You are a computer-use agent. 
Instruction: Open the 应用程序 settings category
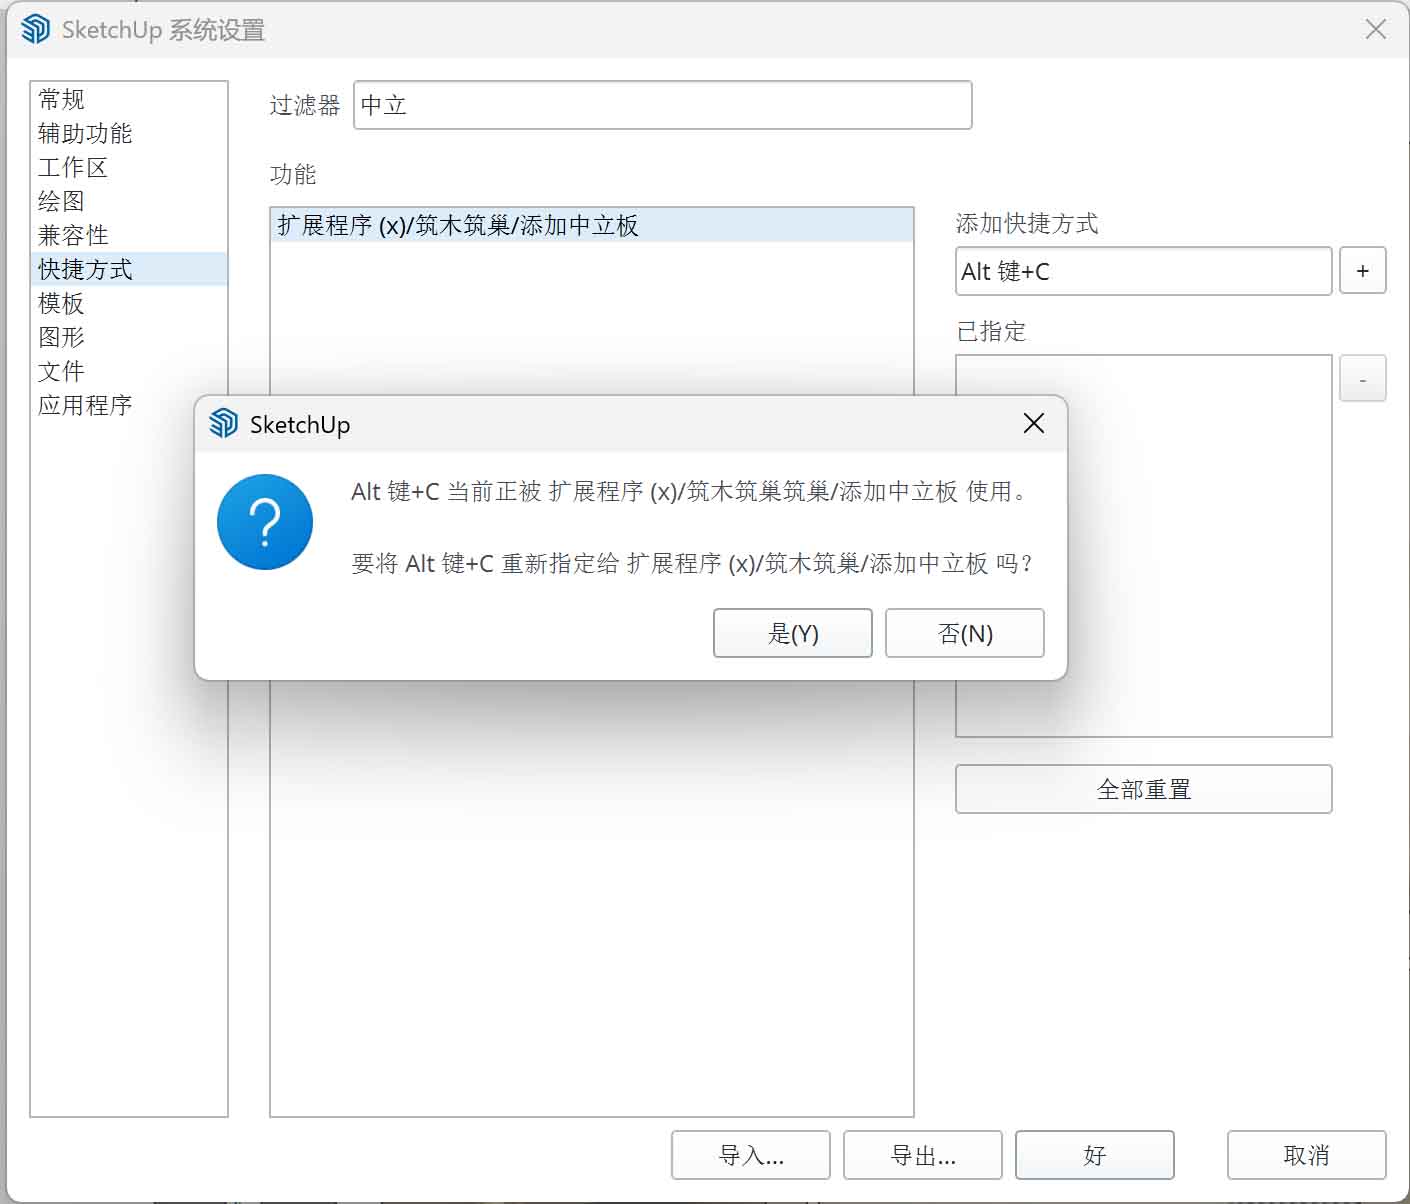(x=85, y=405)
